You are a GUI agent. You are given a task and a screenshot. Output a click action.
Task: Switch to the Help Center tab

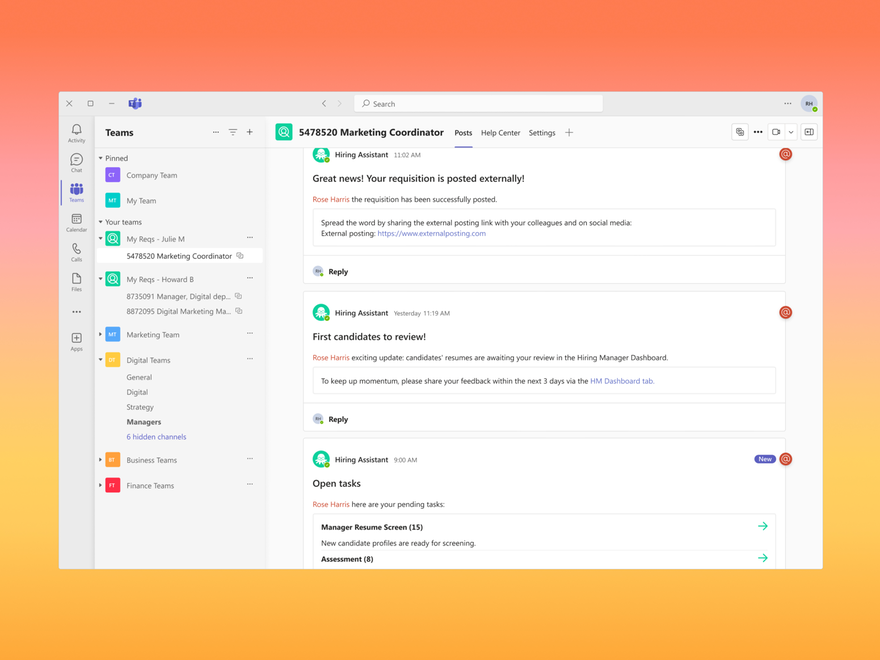[x=500, y=132]
